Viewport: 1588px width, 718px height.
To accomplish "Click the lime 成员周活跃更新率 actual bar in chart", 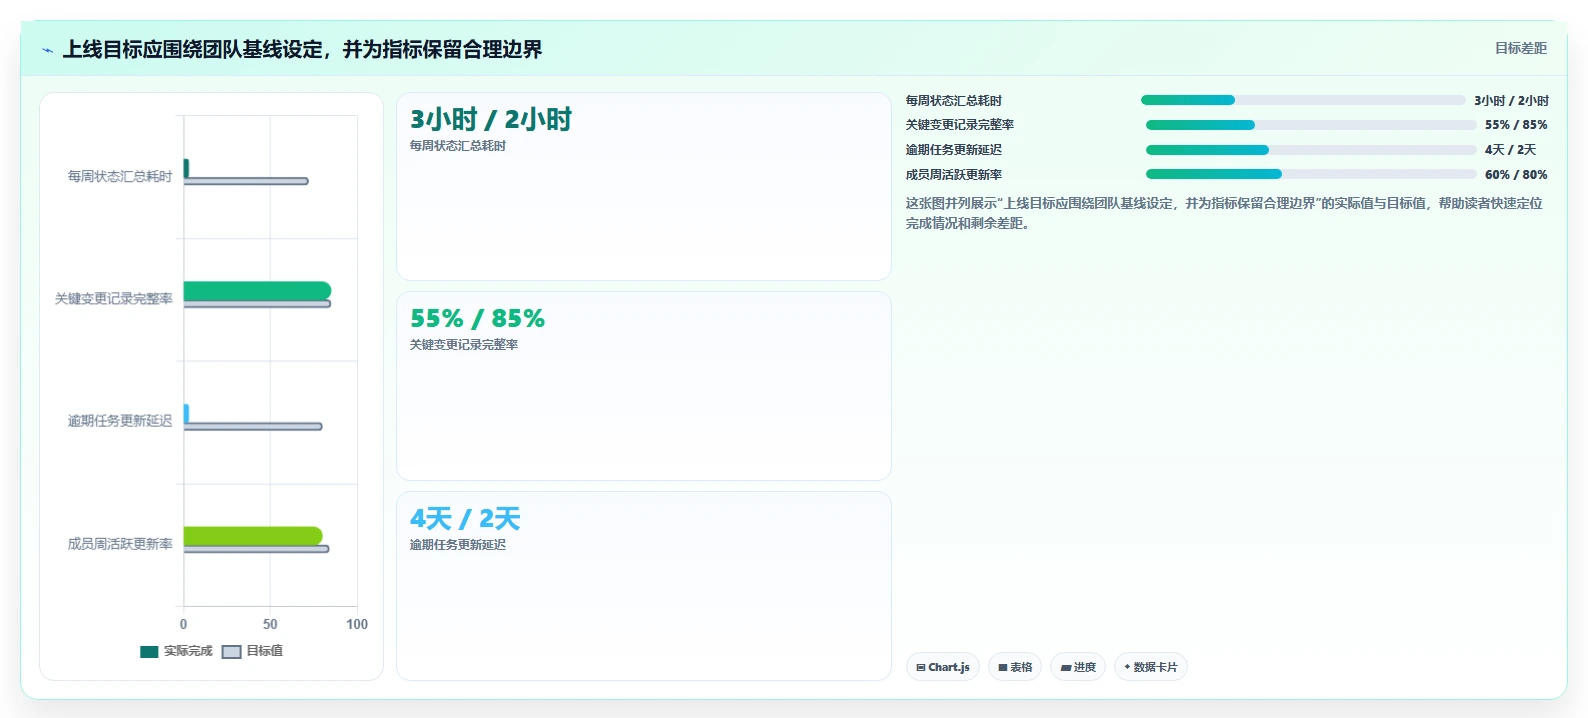I will pyautogui.click(x=253, y=536).
